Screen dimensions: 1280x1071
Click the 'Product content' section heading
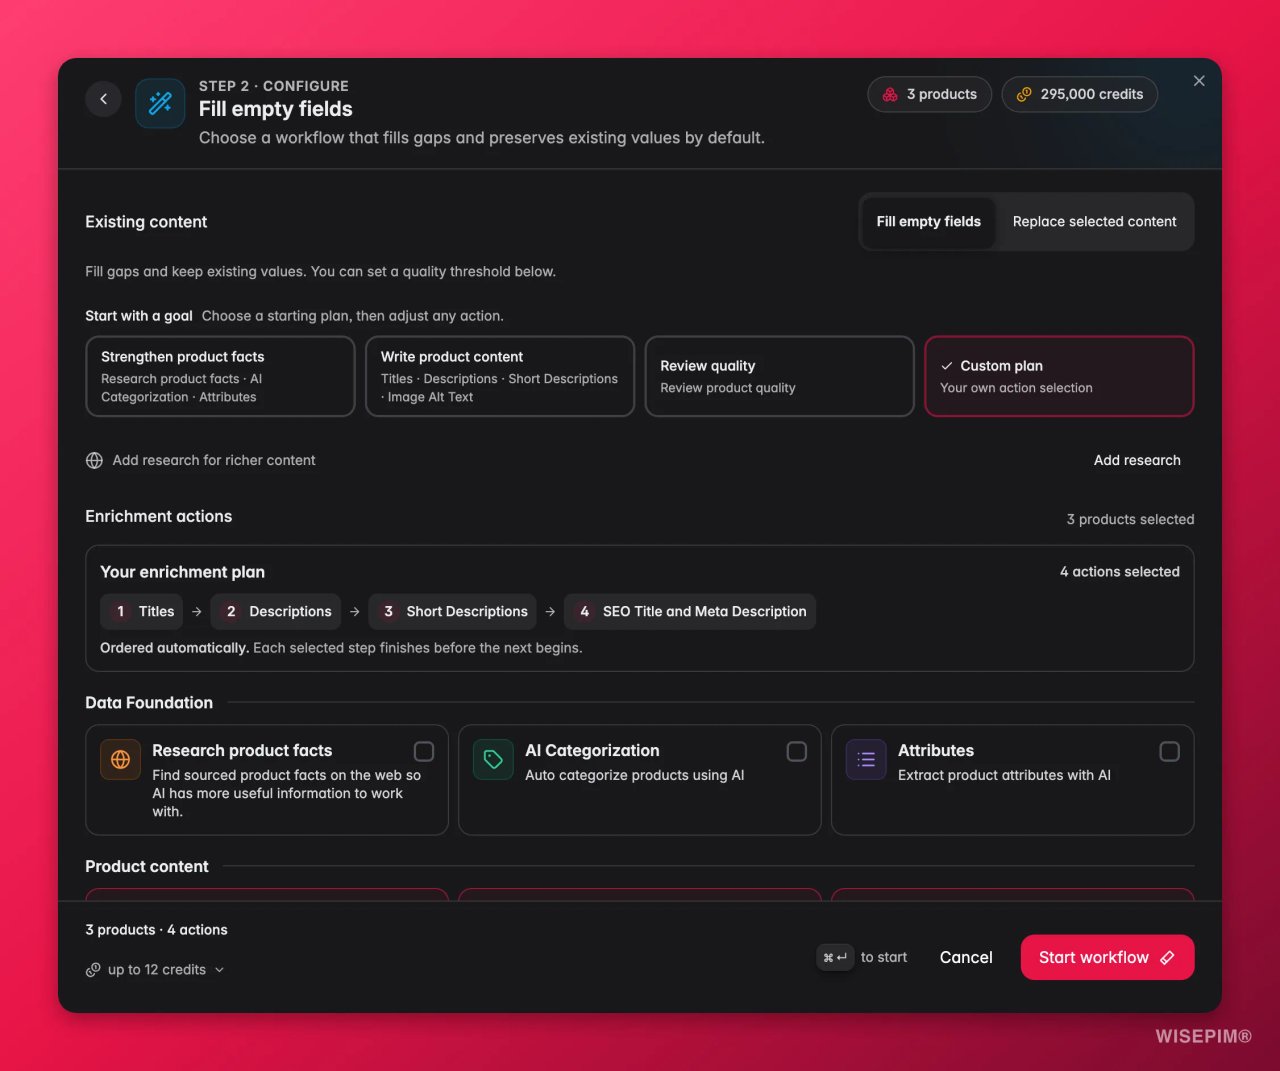tap(147, 866)
